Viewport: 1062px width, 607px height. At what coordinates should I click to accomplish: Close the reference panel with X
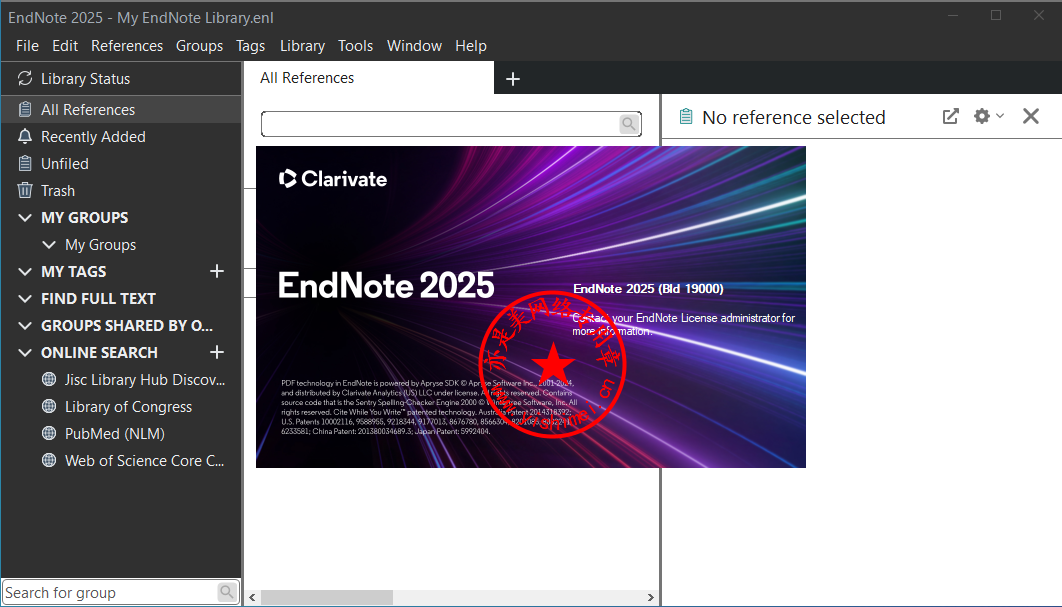coord(1031,117)
